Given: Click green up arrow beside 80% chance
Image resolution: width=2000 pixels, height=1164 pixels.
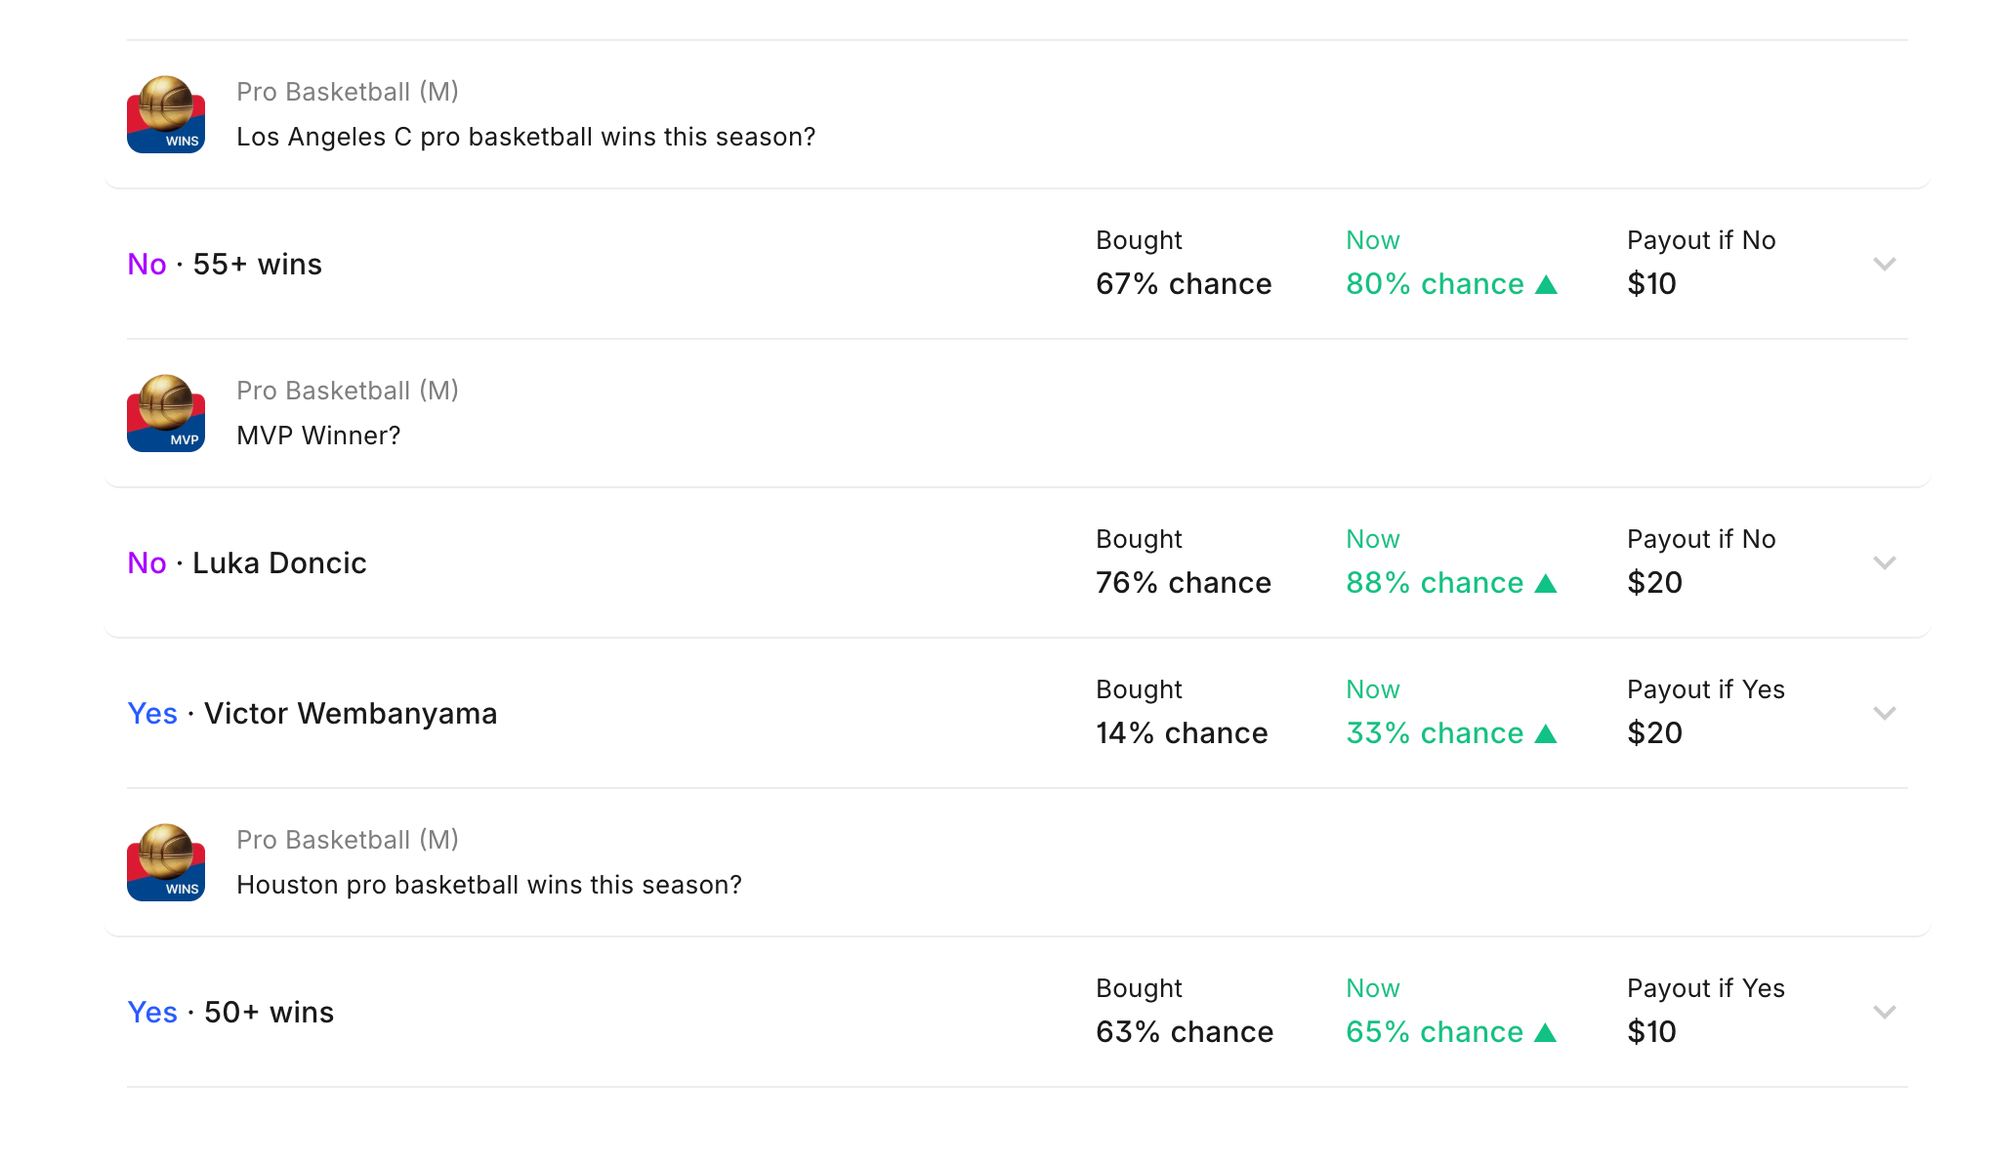Looking at the screenshot, I should (1546, 285).
